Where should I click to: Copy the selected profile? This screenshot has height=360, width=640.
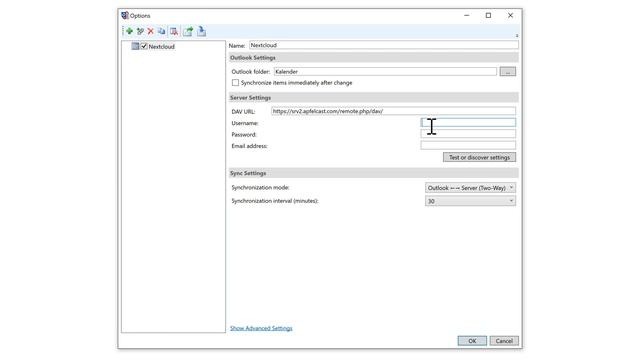(162, 31)
